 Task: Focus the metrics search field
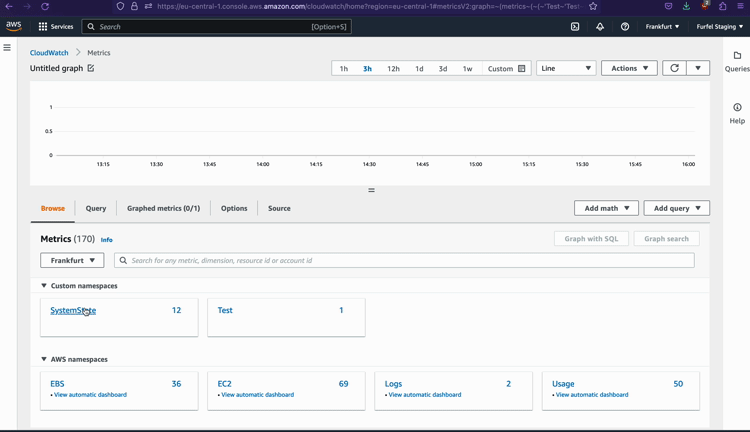click(x=404, y=260)
